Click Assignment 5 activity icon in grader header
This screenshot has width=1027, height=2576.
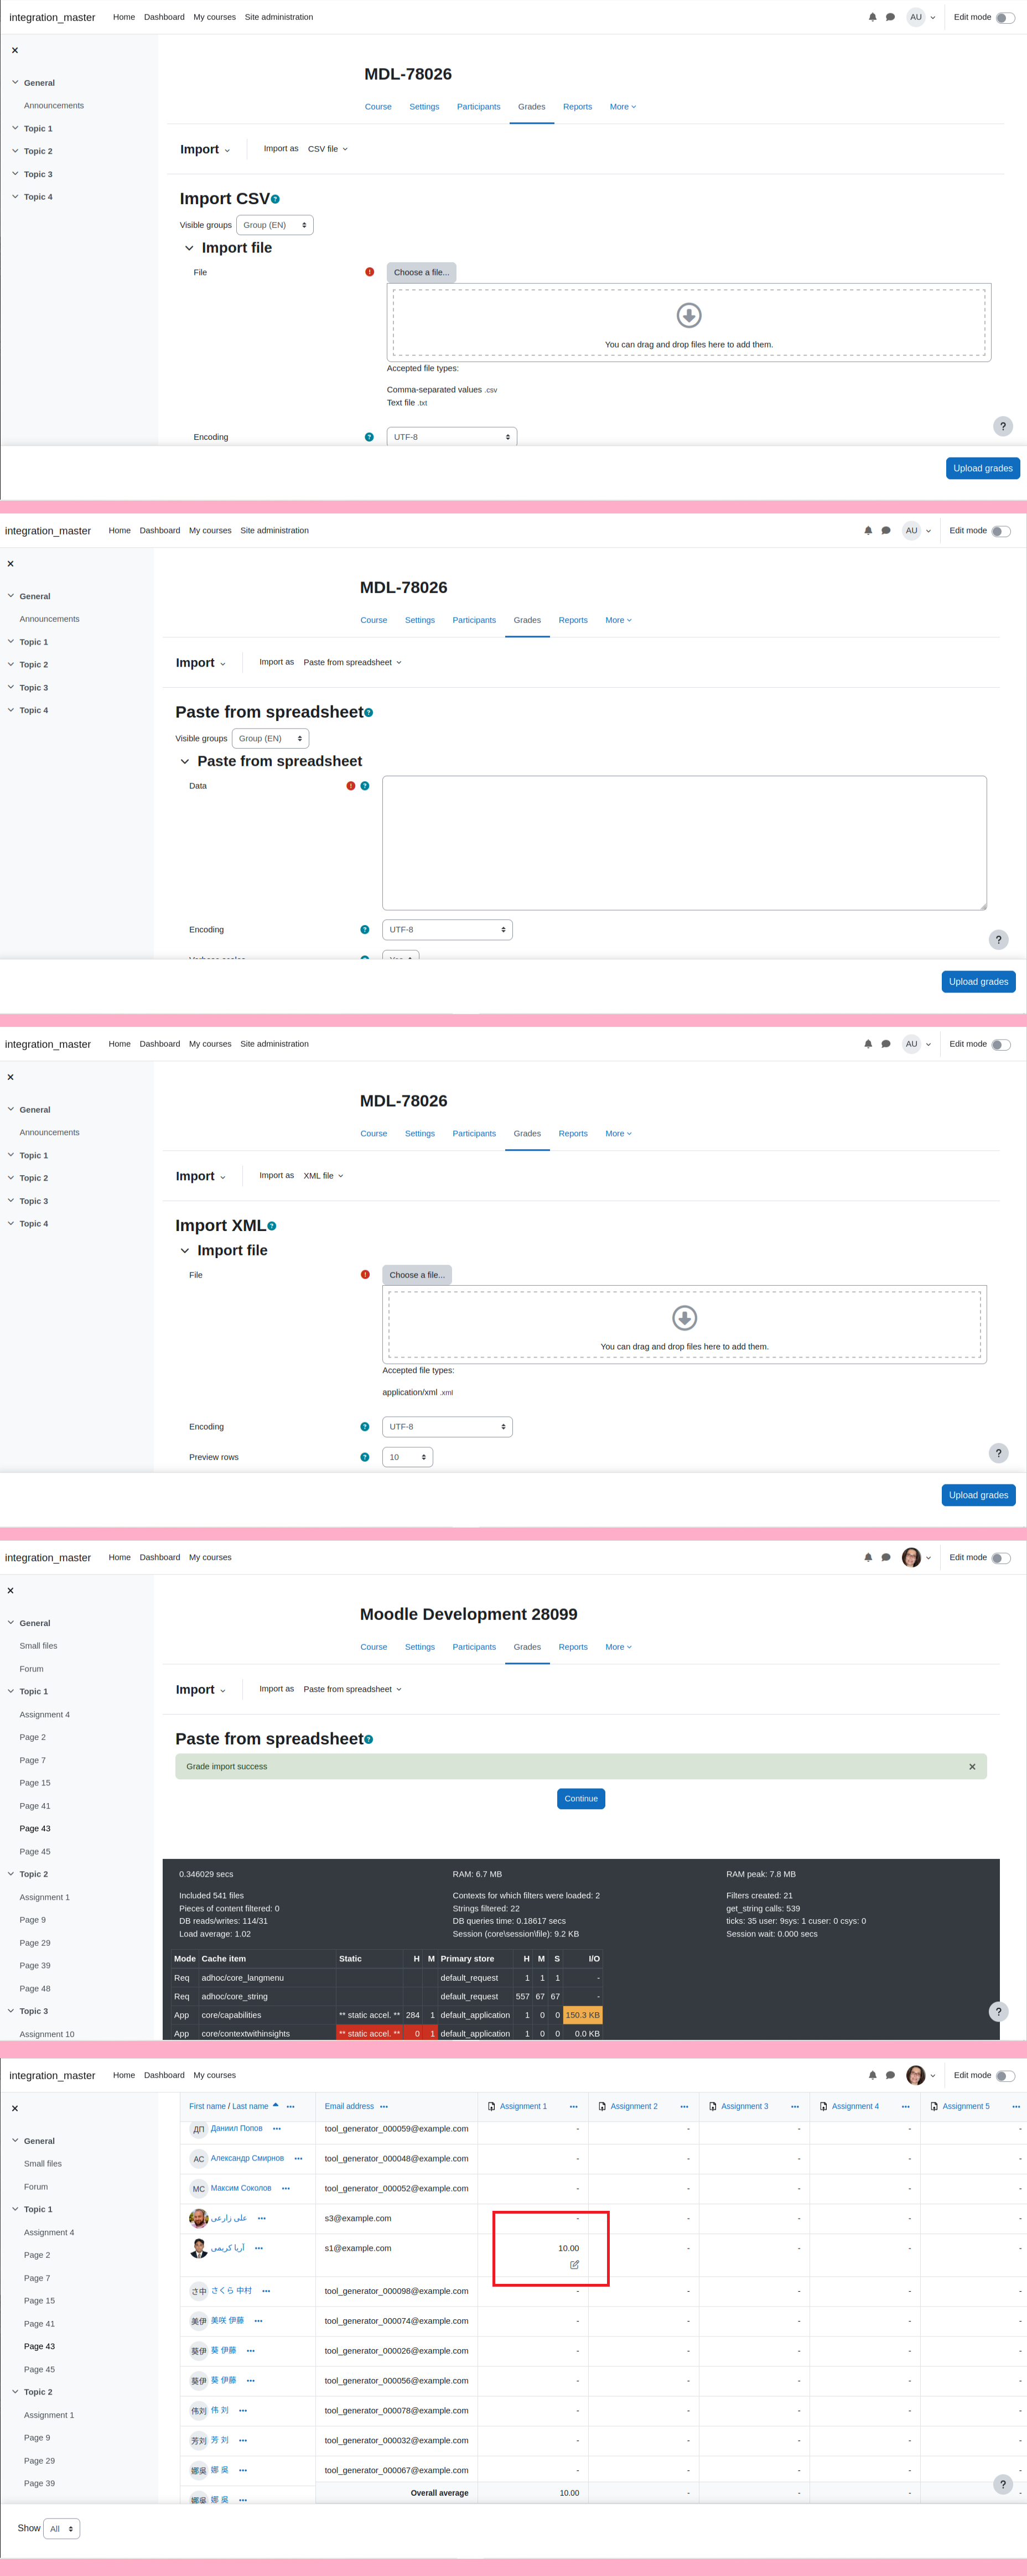pyautogui.click(x=934, y=2106)
